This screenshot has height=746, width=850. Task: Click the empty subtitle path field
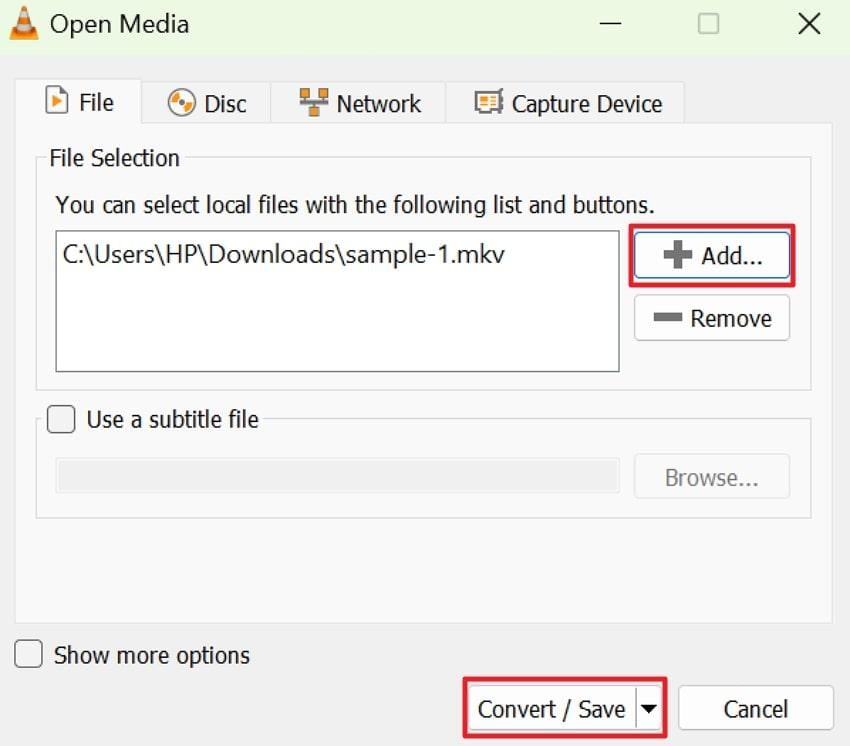point(337,477)
